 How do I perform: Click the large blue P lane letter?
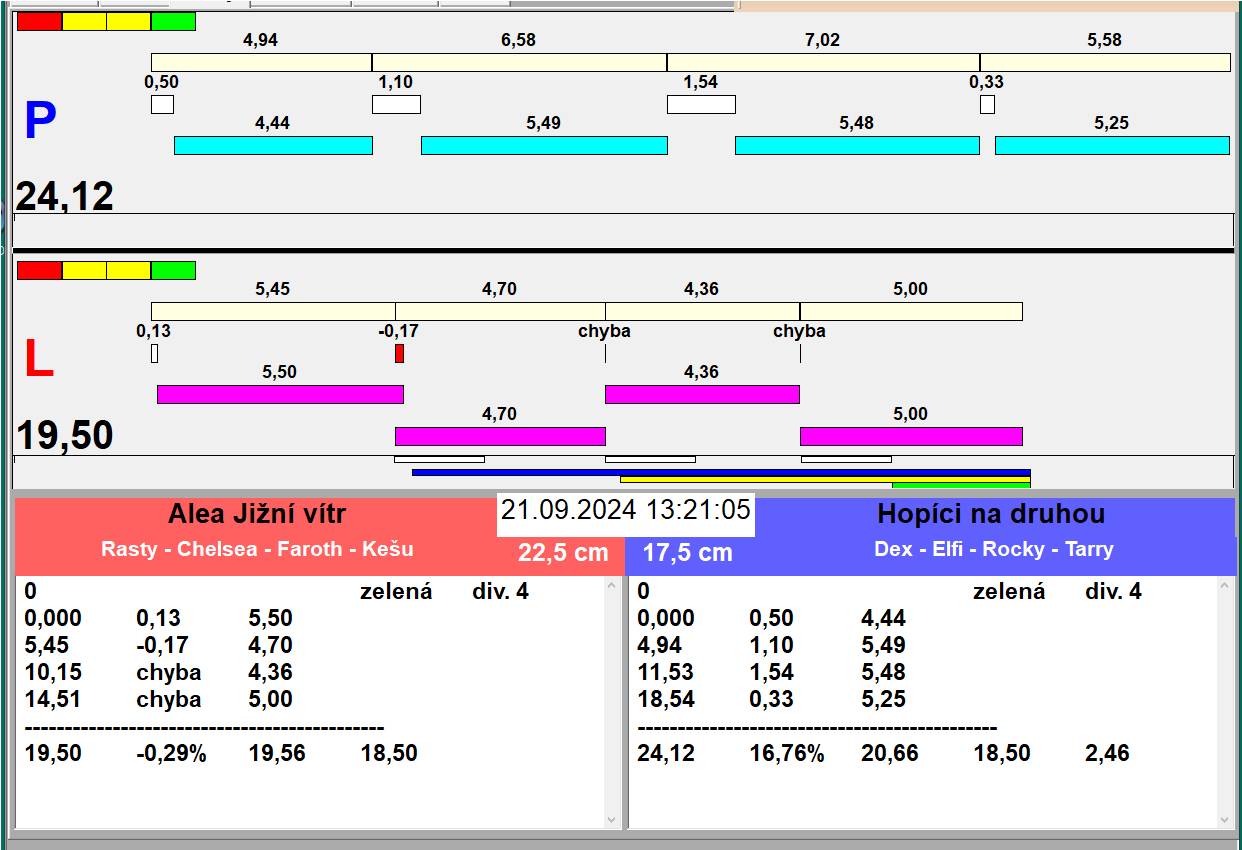[x=40, y=122]
